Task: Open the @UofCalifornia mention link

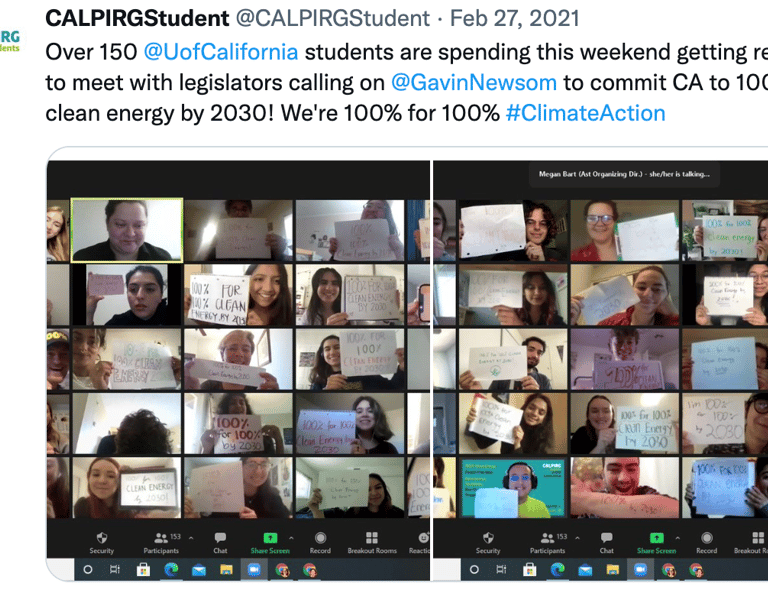Action: [x=221, y=51]
